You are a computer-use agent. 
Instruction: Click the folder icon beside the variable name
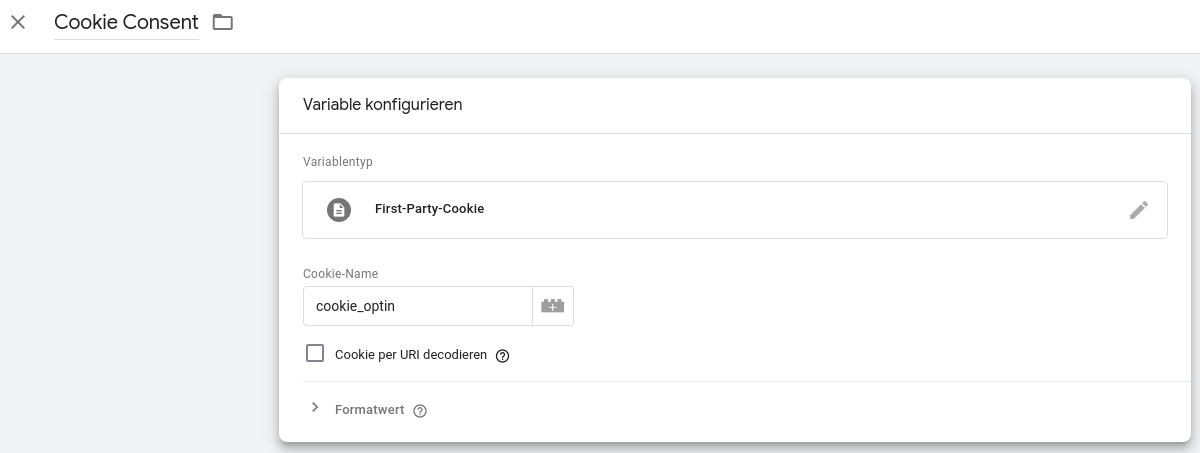tap(223, 22)
